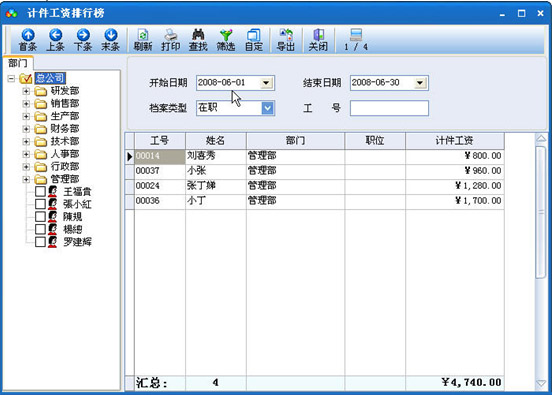
Task: Tick the checkbox for 罗建辉
Action: (x=40, y=242)
